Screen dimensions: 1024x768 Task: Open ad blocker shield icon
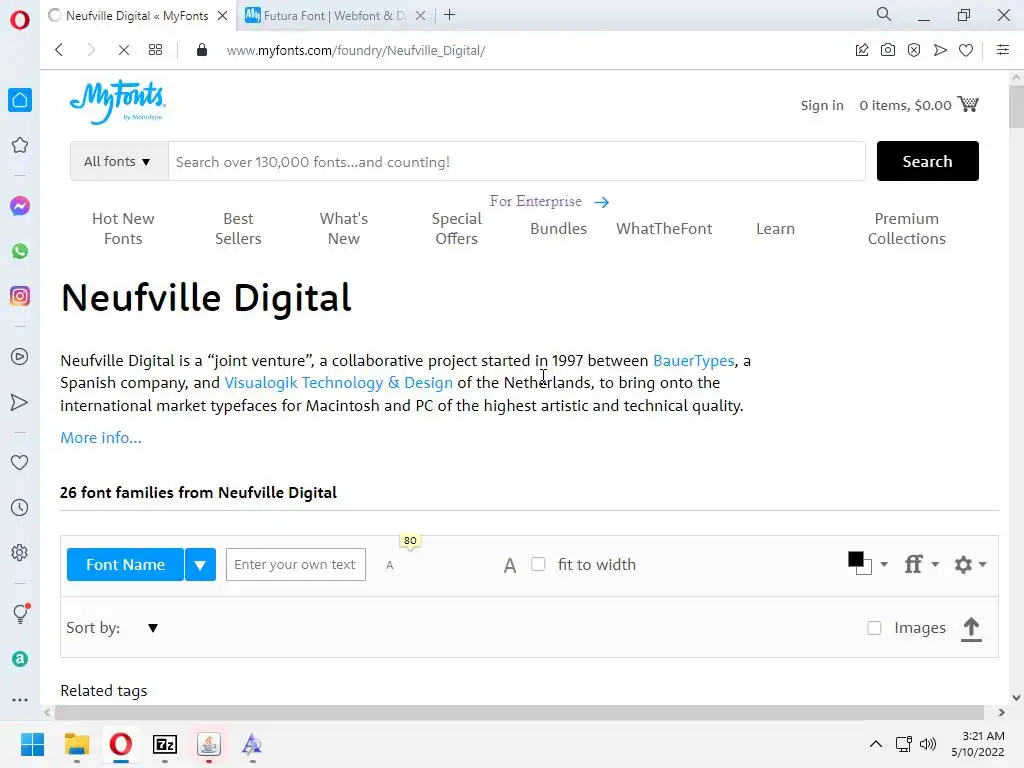(x=914, y=50)
